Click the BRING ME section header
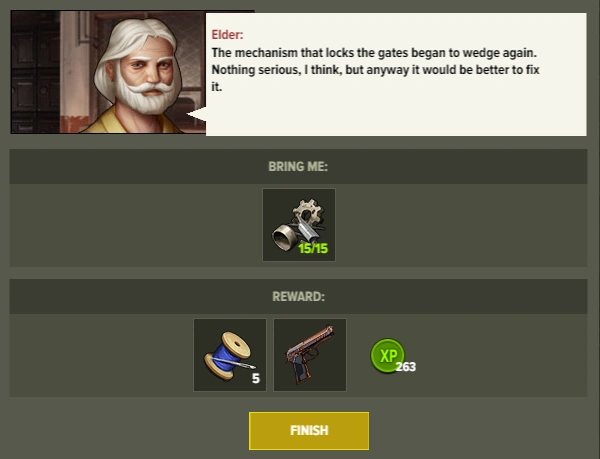This screenshot has height=459, width=600. pos(298,166)
